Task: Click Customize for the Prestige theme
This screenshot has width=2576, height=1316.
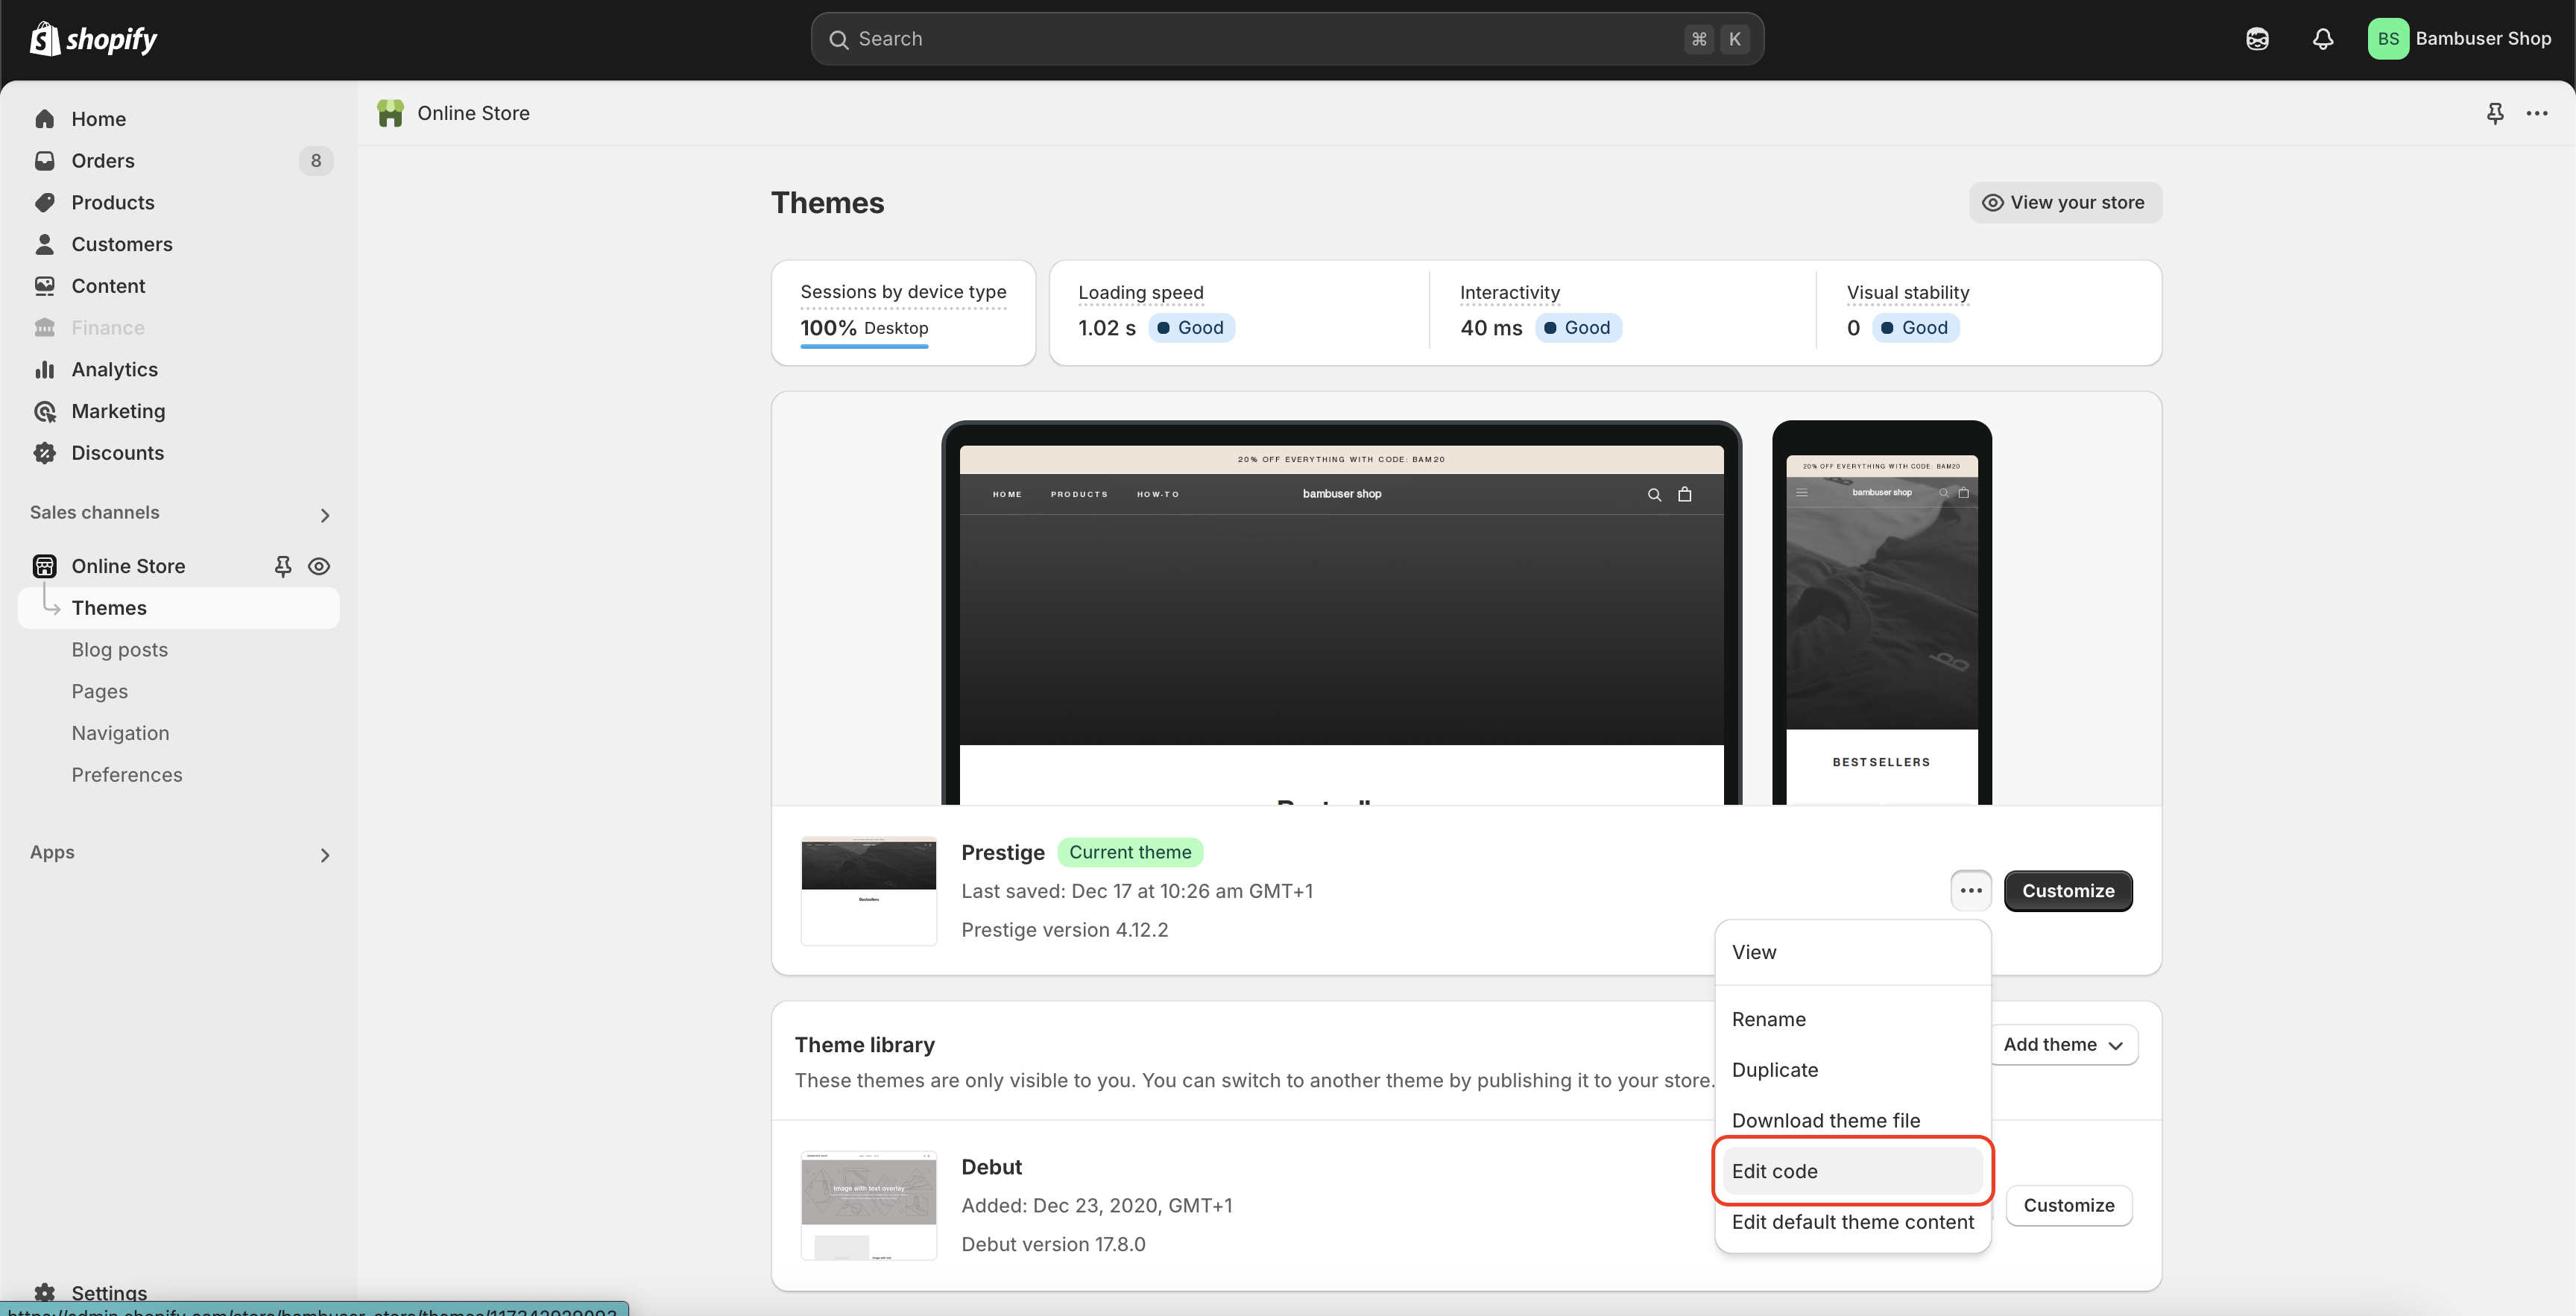Action: tap(2067, 890)
